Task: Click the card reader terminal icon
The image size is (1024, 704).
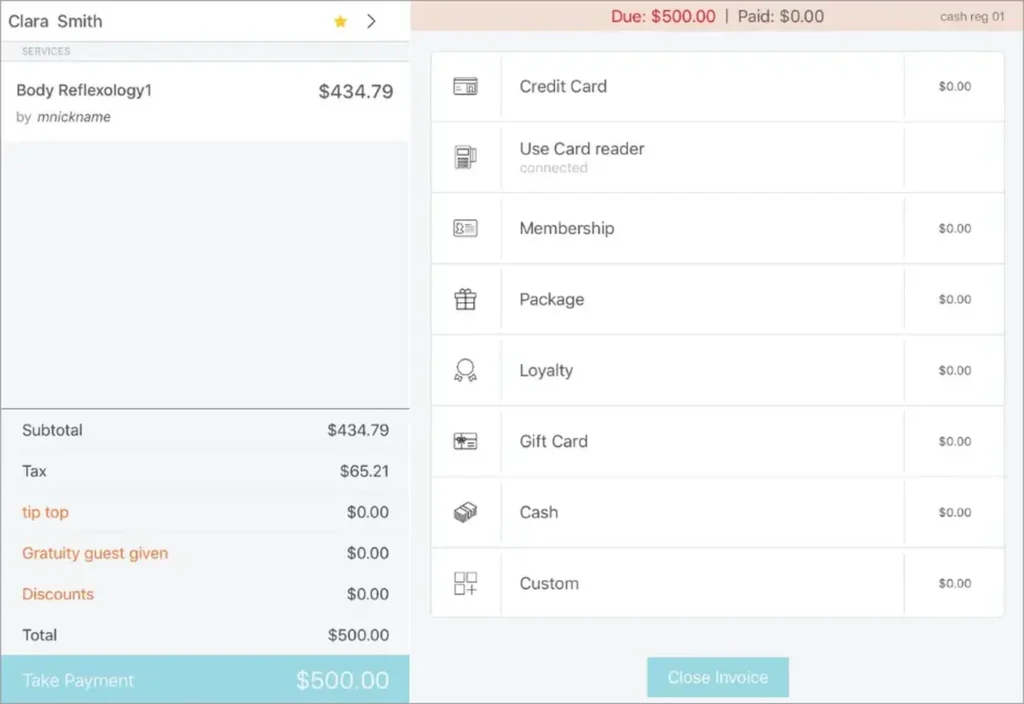Action: tap(465, 157)
